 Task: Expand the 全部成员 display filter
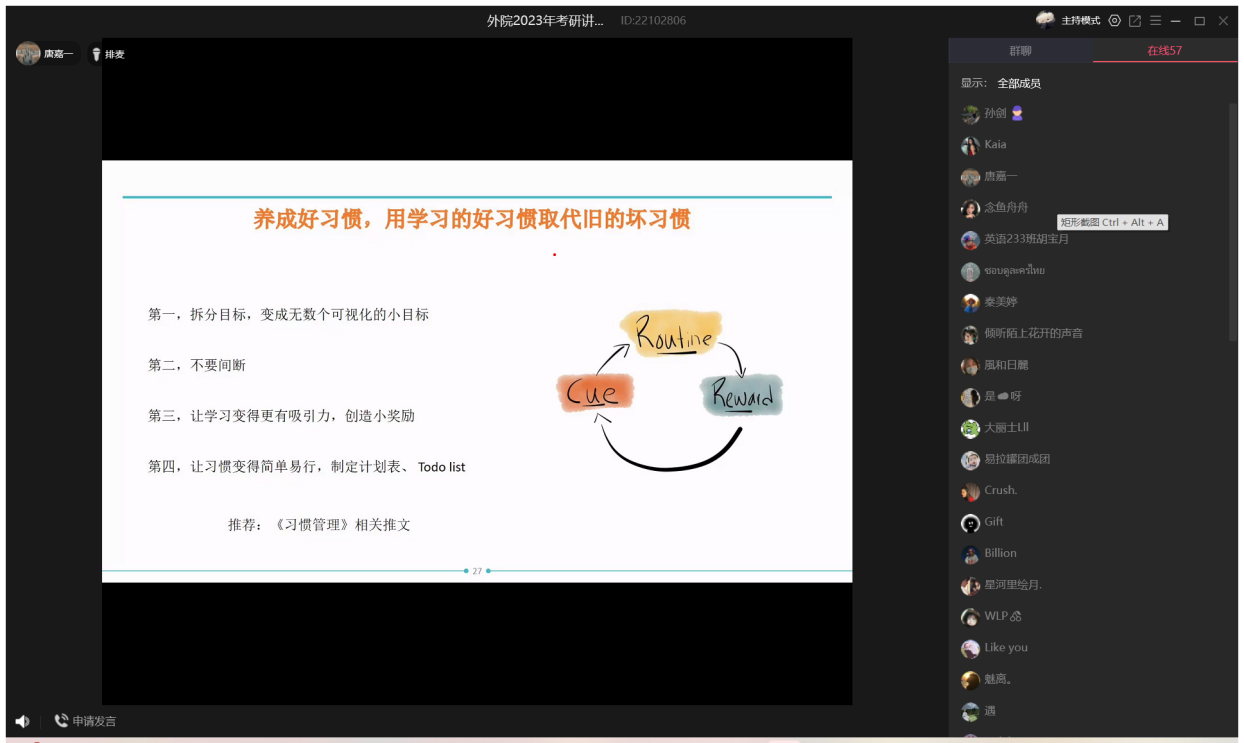pyautogui.click(x=1018, y=83)
